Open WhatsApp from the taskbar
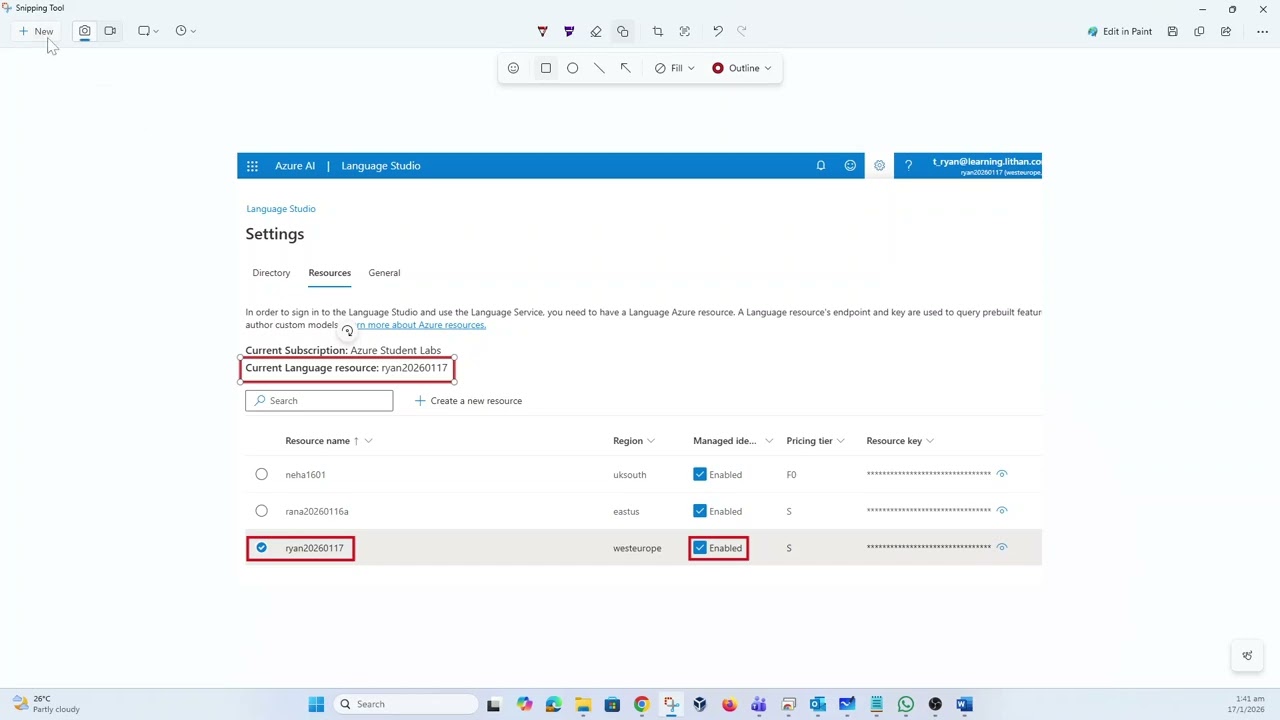The height and width of the screenshot is (720, 1280). (x=906, y=704)
